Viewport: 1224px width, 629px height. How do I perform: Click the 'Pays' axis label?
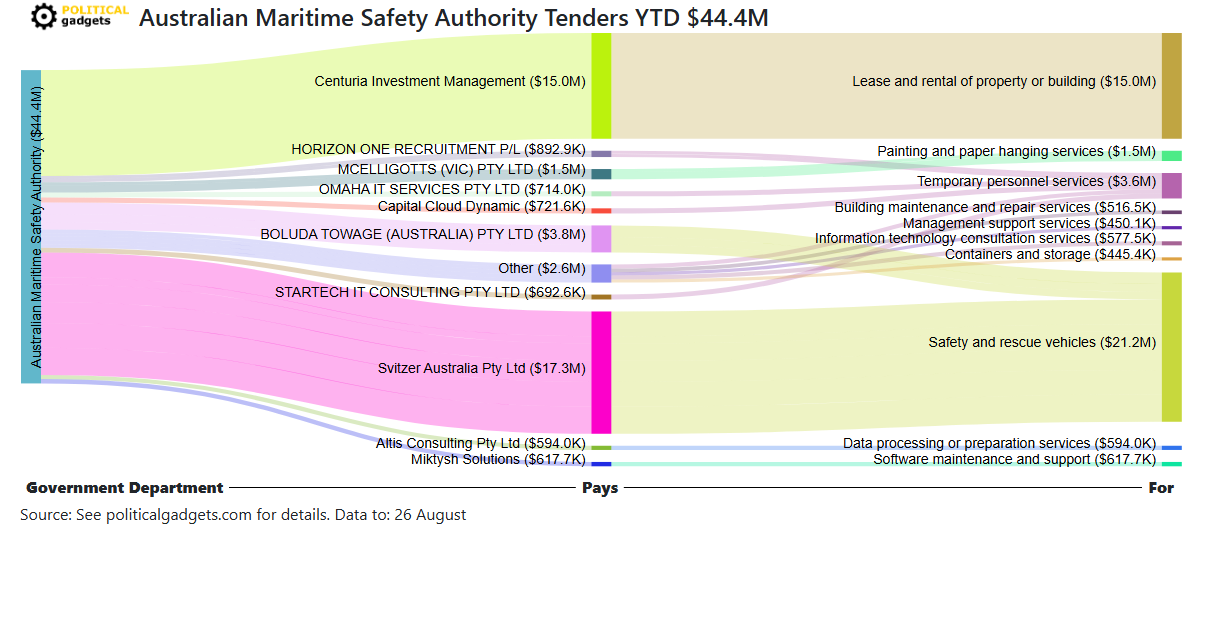coord(600,488)
